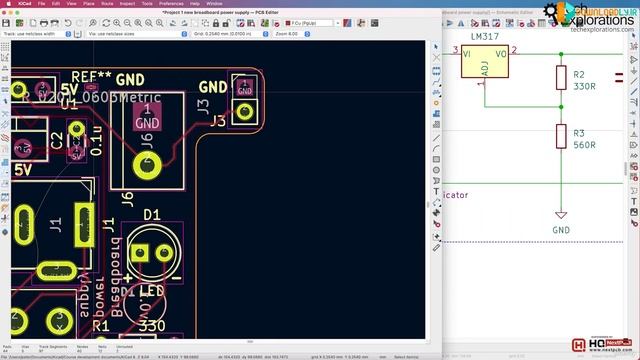
Task: Toggle grid display in PCB left toolbar
Action: [x=5, y=47]
